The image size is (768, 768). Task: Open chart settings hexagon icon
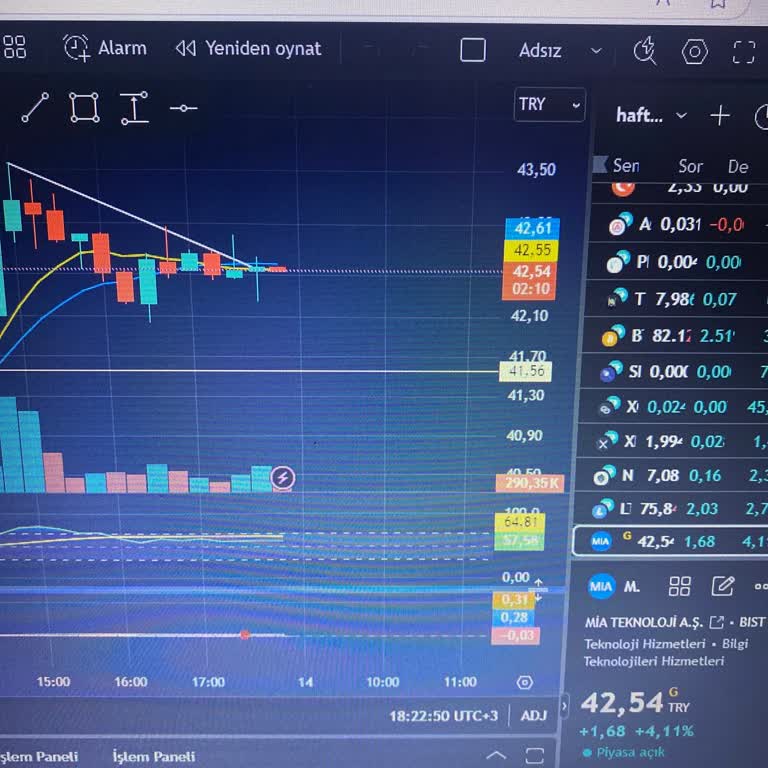pyautogui.click(x=695, y=52)
